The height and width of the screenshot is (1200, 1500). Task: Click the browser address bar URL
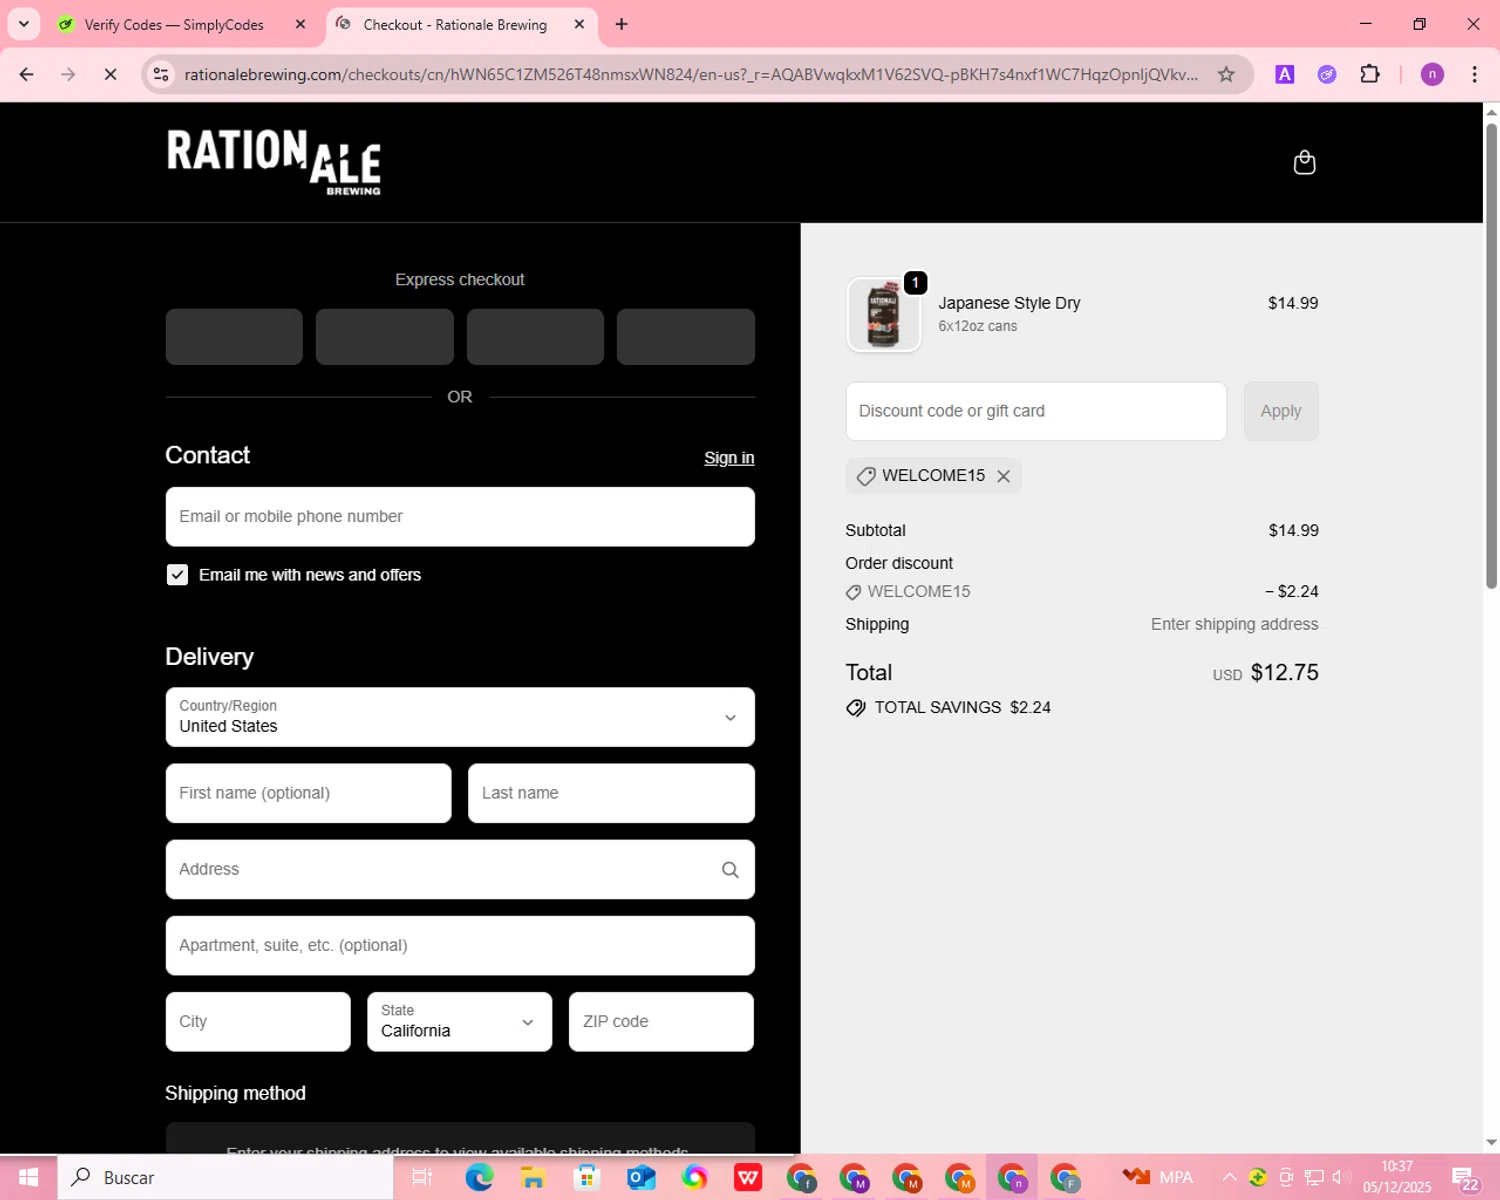coord(691,74)
